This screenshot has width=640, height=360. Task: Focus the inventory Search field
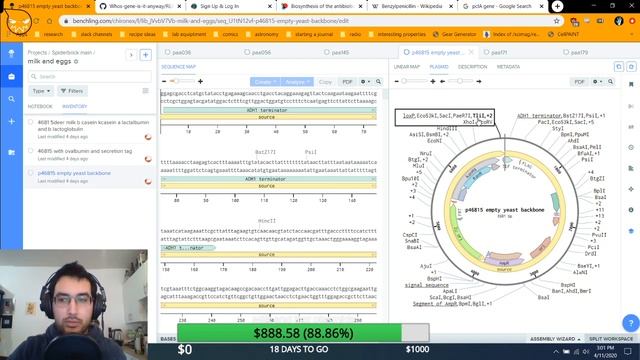(x=89, y=76)
